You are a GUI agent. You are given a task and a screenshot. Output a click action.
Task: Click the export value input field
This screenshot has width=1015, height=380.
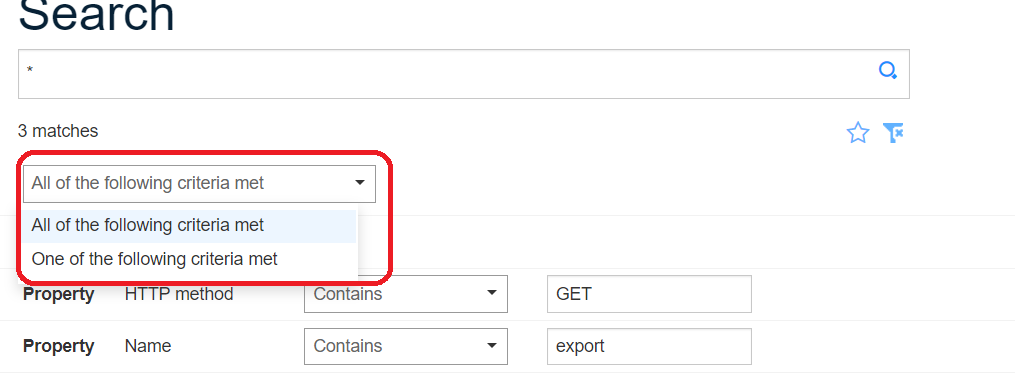tap(649, 346)
